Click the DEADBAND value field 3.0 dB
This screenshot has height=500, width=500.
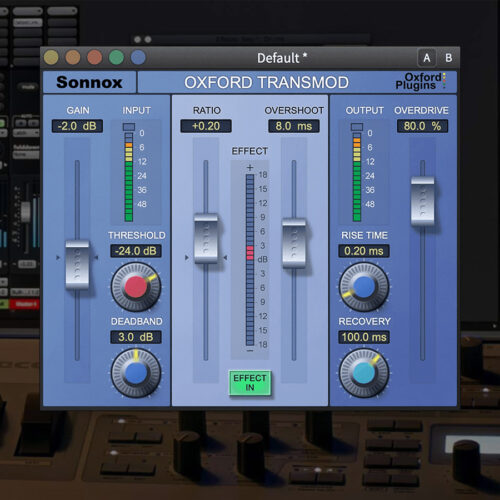(136, 337)
